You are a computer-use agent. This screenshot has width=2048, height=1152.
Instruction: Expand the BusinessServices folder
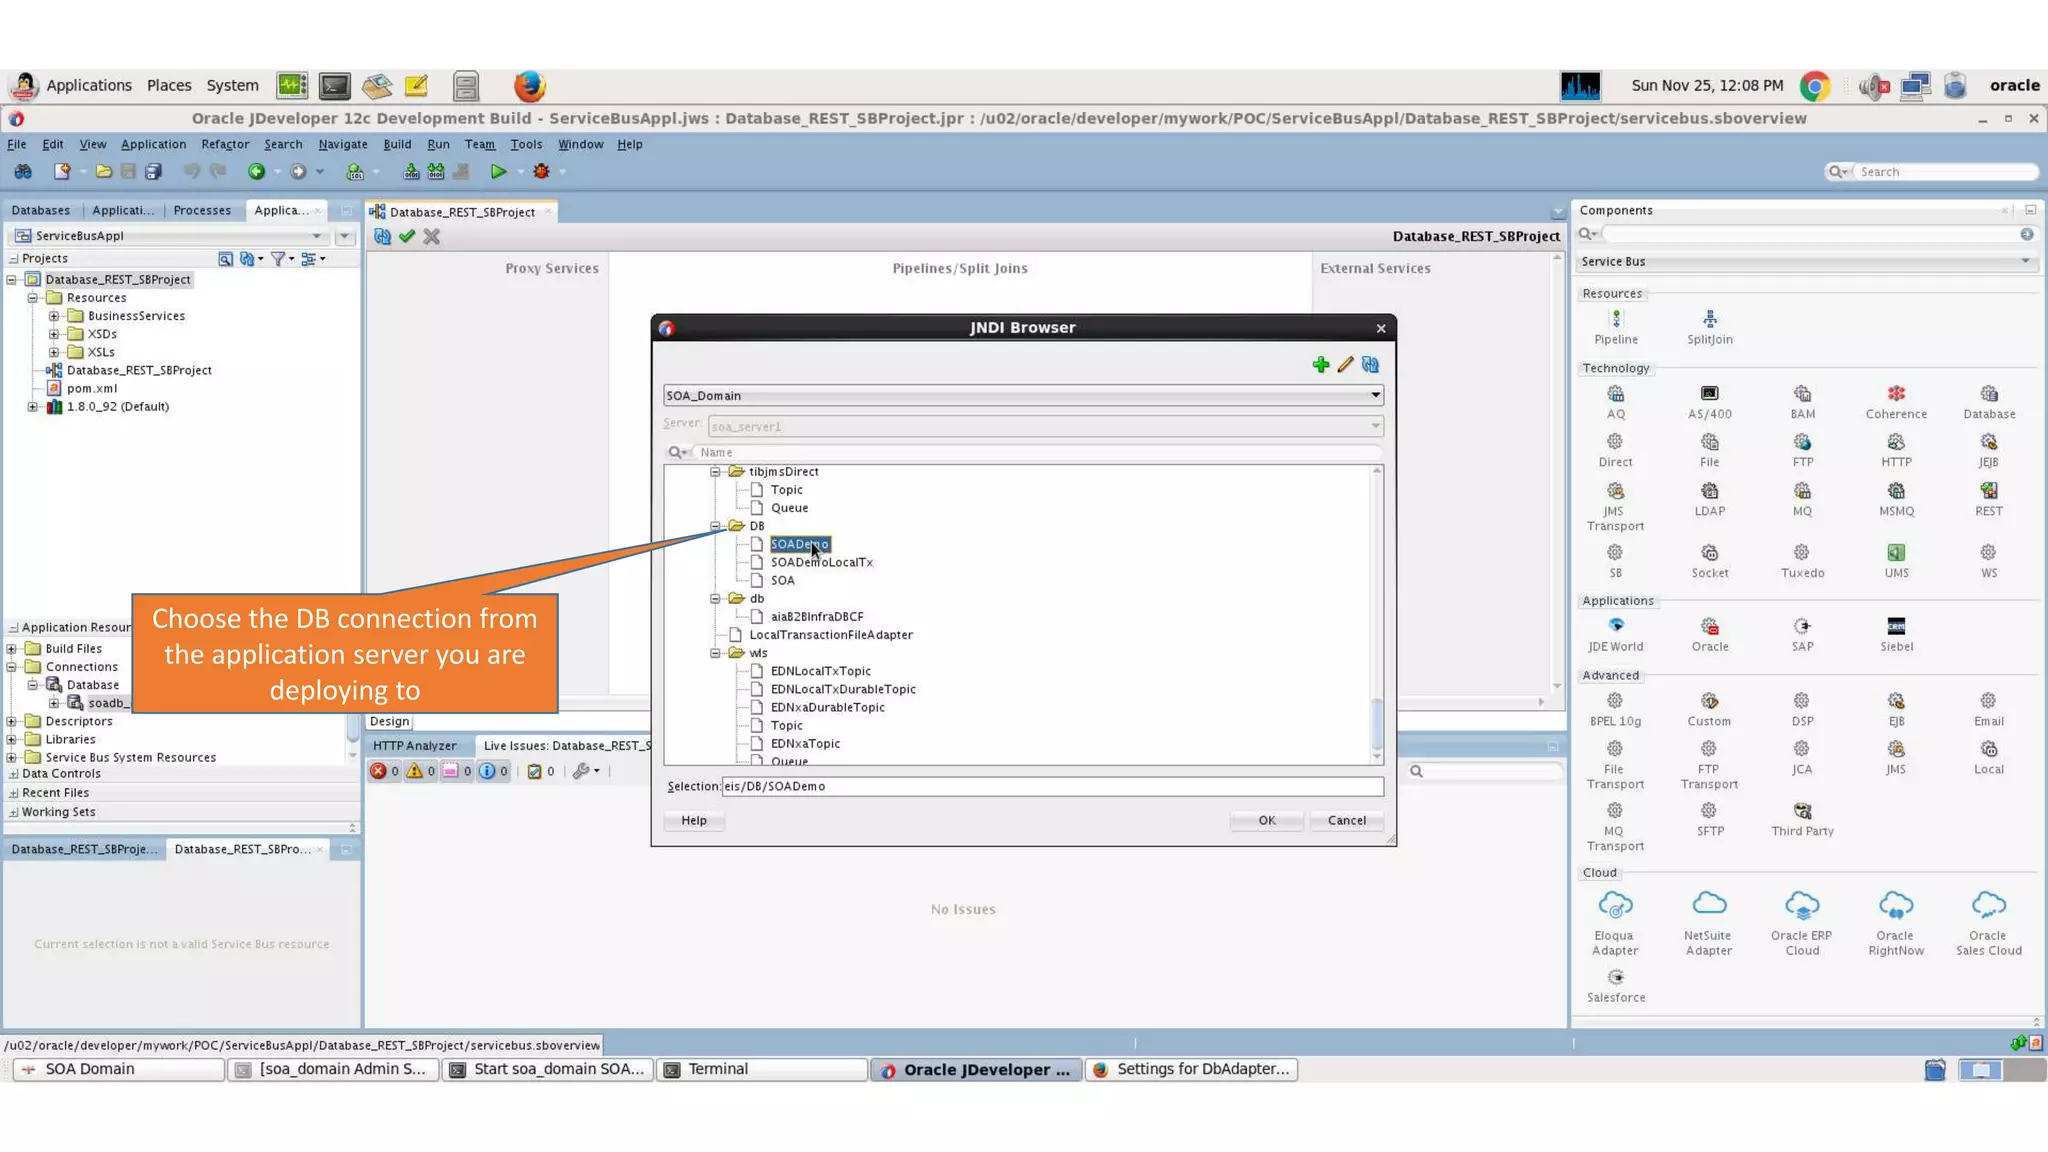coord(54,316)
